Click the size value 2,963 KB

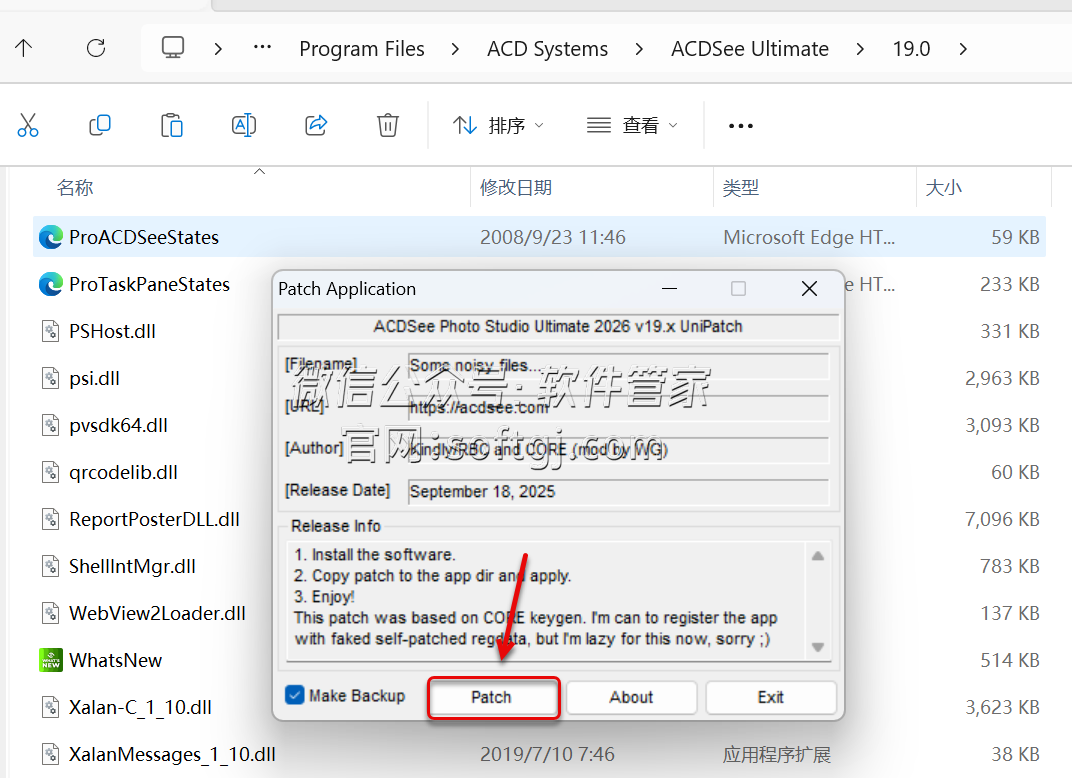(x=1002, y=378)
